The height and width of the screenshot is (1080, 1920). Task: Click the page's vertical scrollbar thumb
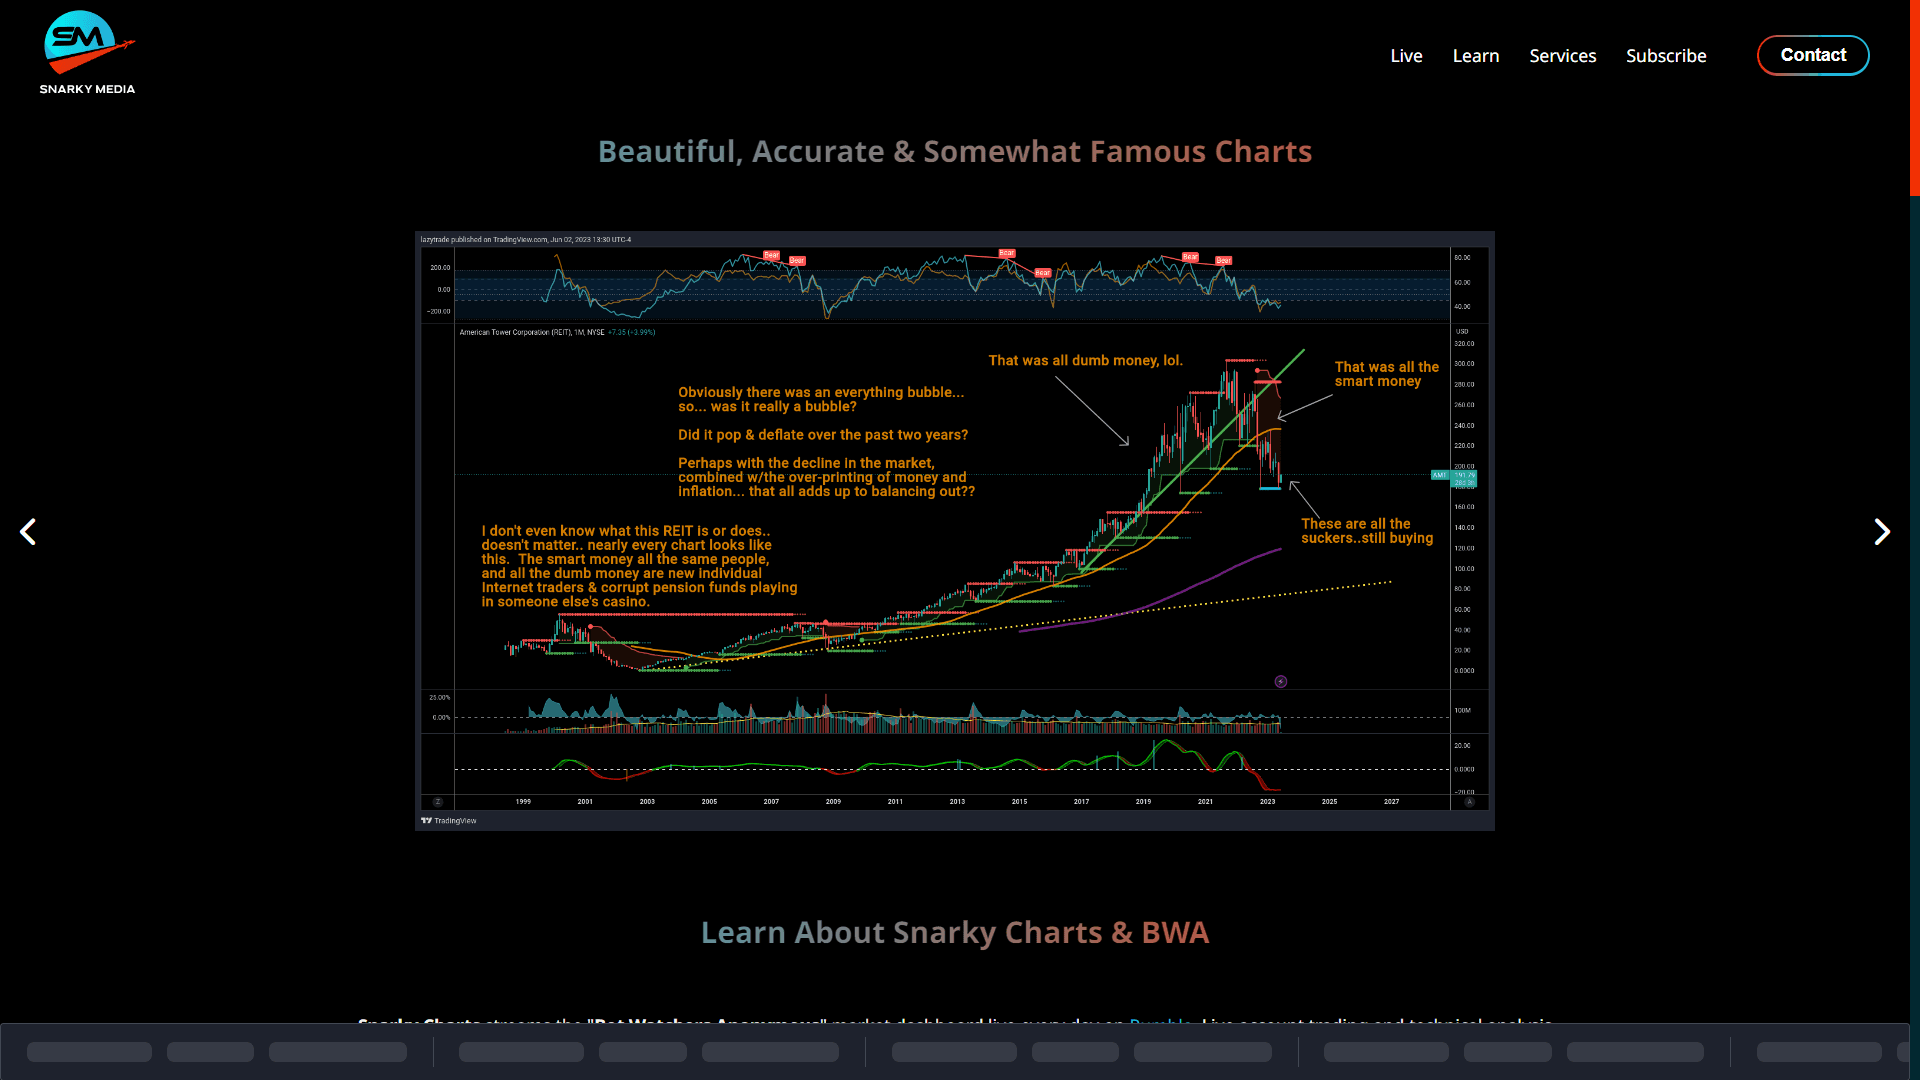point(1914,98)
